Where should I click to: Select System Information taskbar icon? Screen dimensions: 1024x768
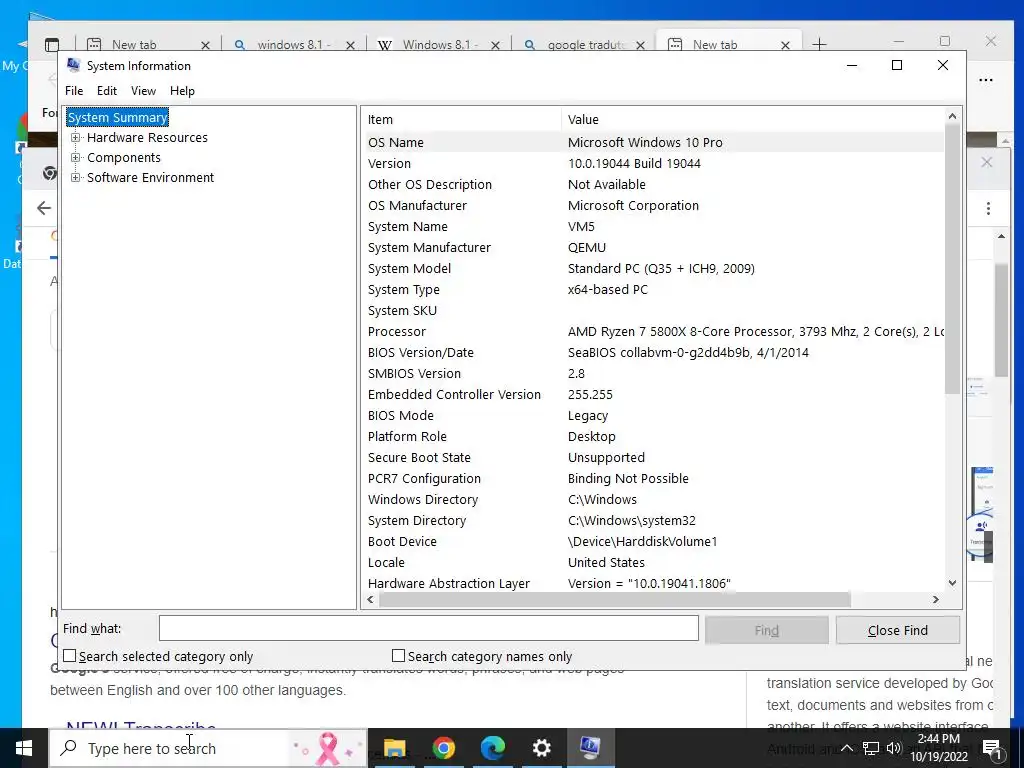click(590, 748)
